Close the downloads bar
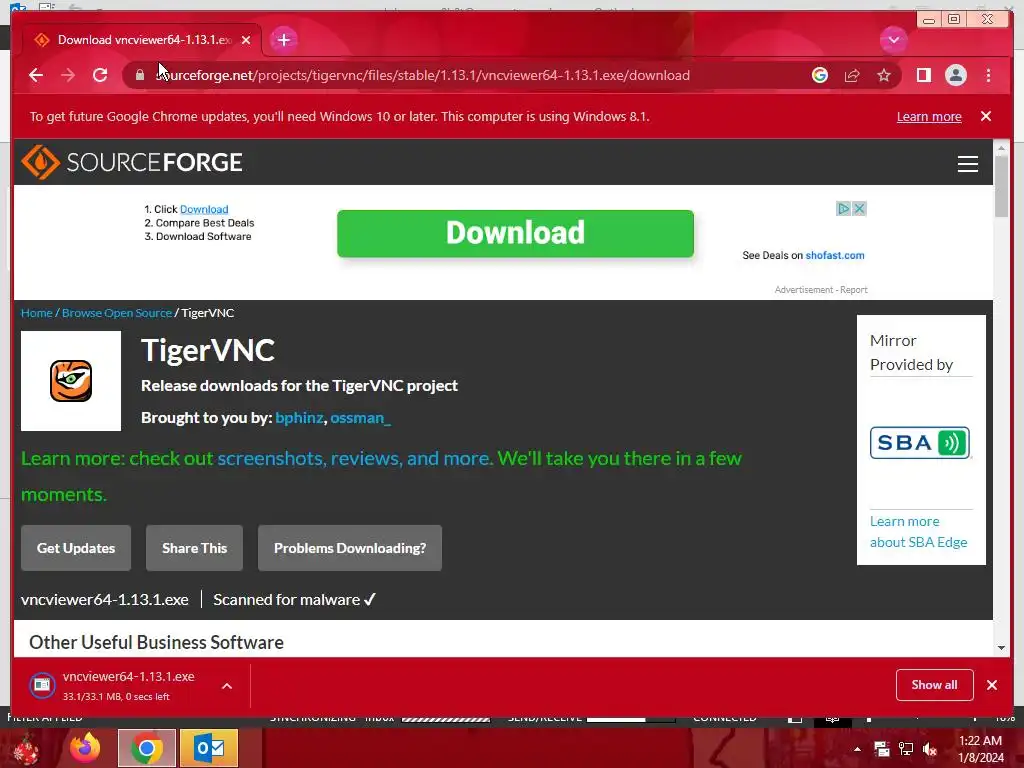Image resolution: width=1024 pixels, height=768 pixels. click(991, 685)
